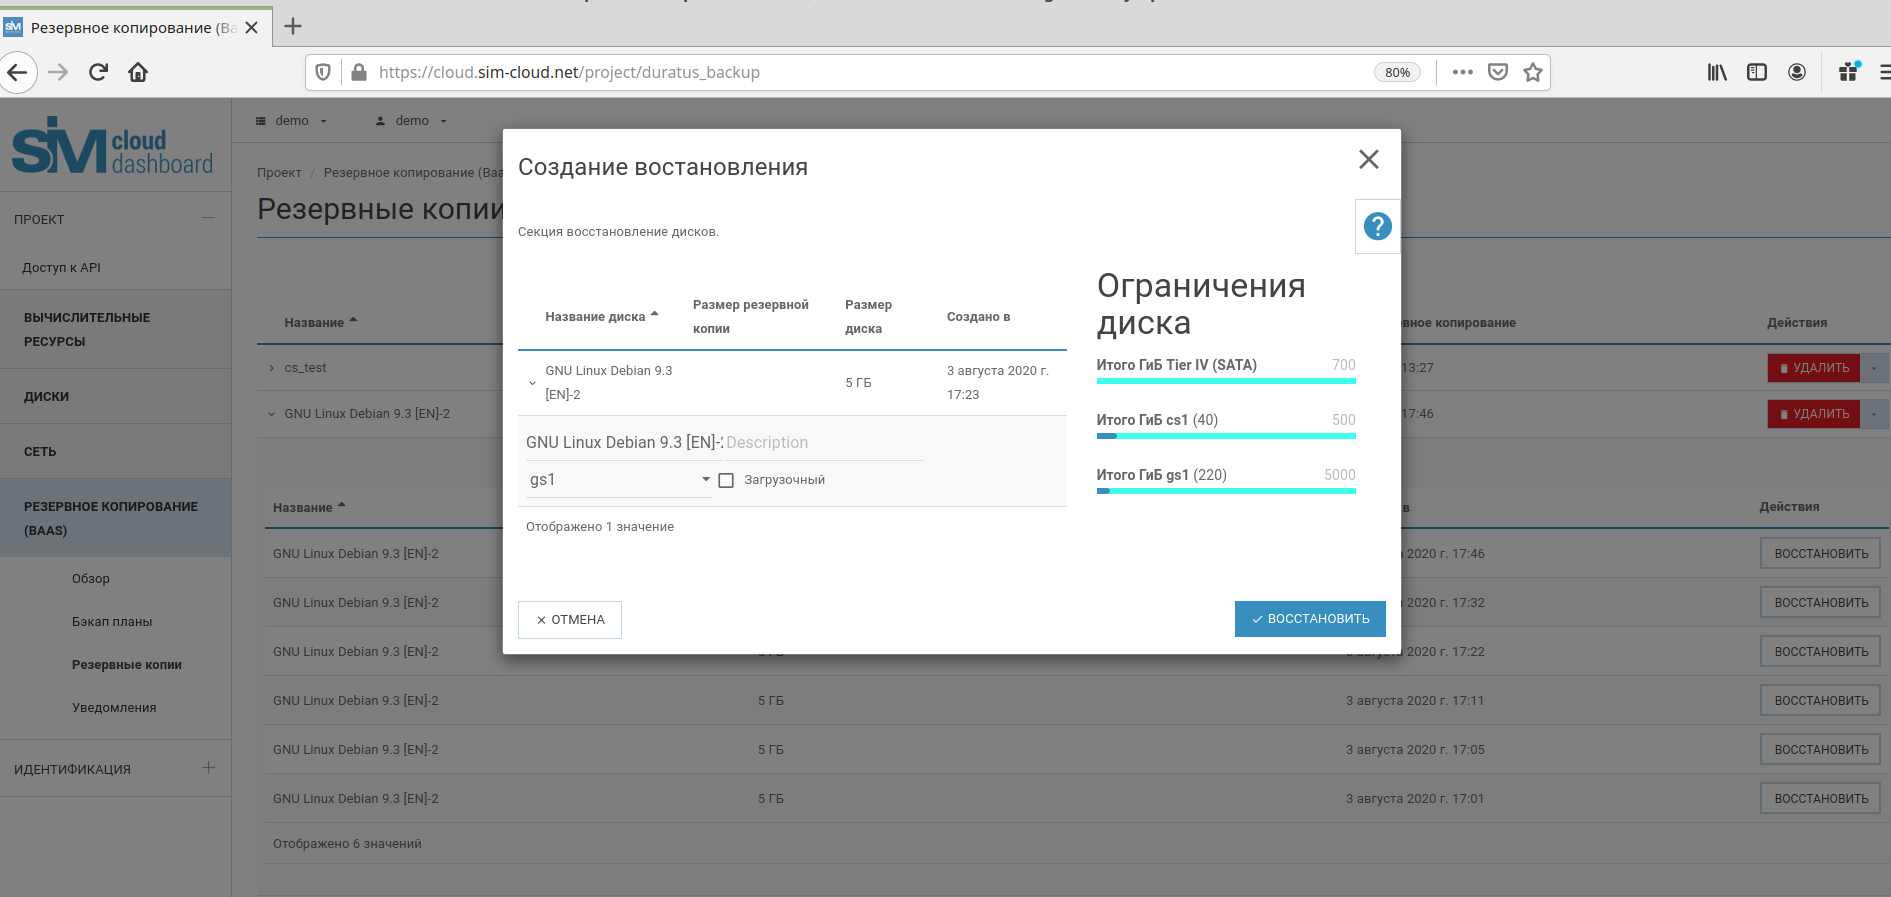Open the gs1 disk type dropdown

point(618,480)
